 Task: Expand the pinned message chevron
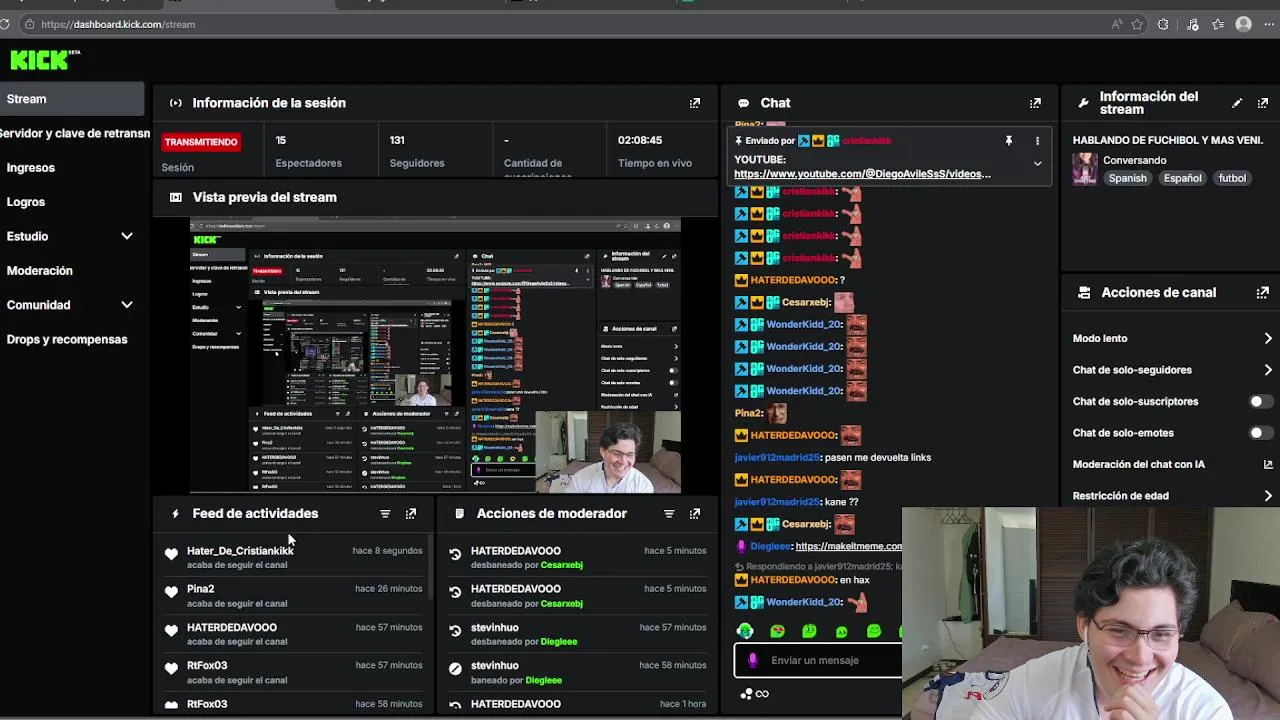[1037, 164]
